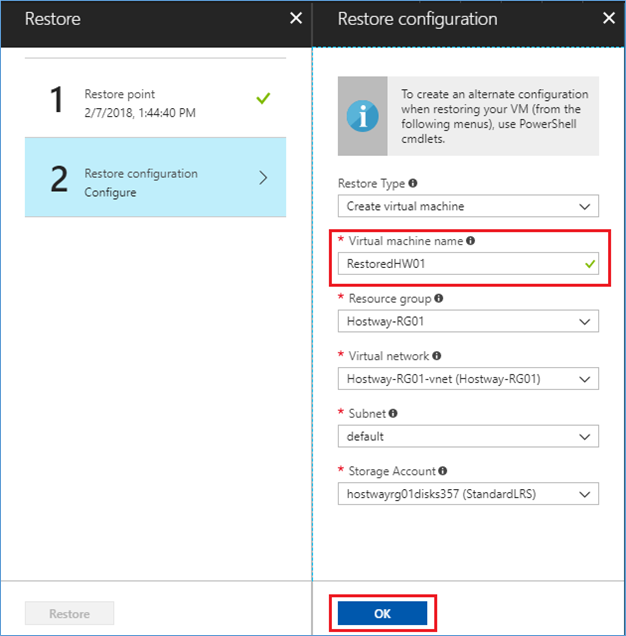626x636 pixels.
Task: Click the info icon beside Virtual network
Action: tap(437, 356)
